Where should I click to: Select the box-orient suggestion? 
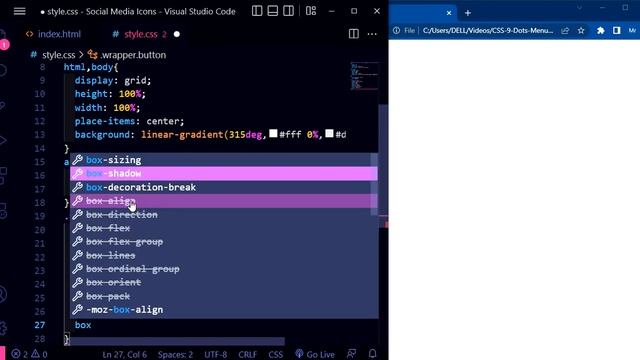click(224, 282)
